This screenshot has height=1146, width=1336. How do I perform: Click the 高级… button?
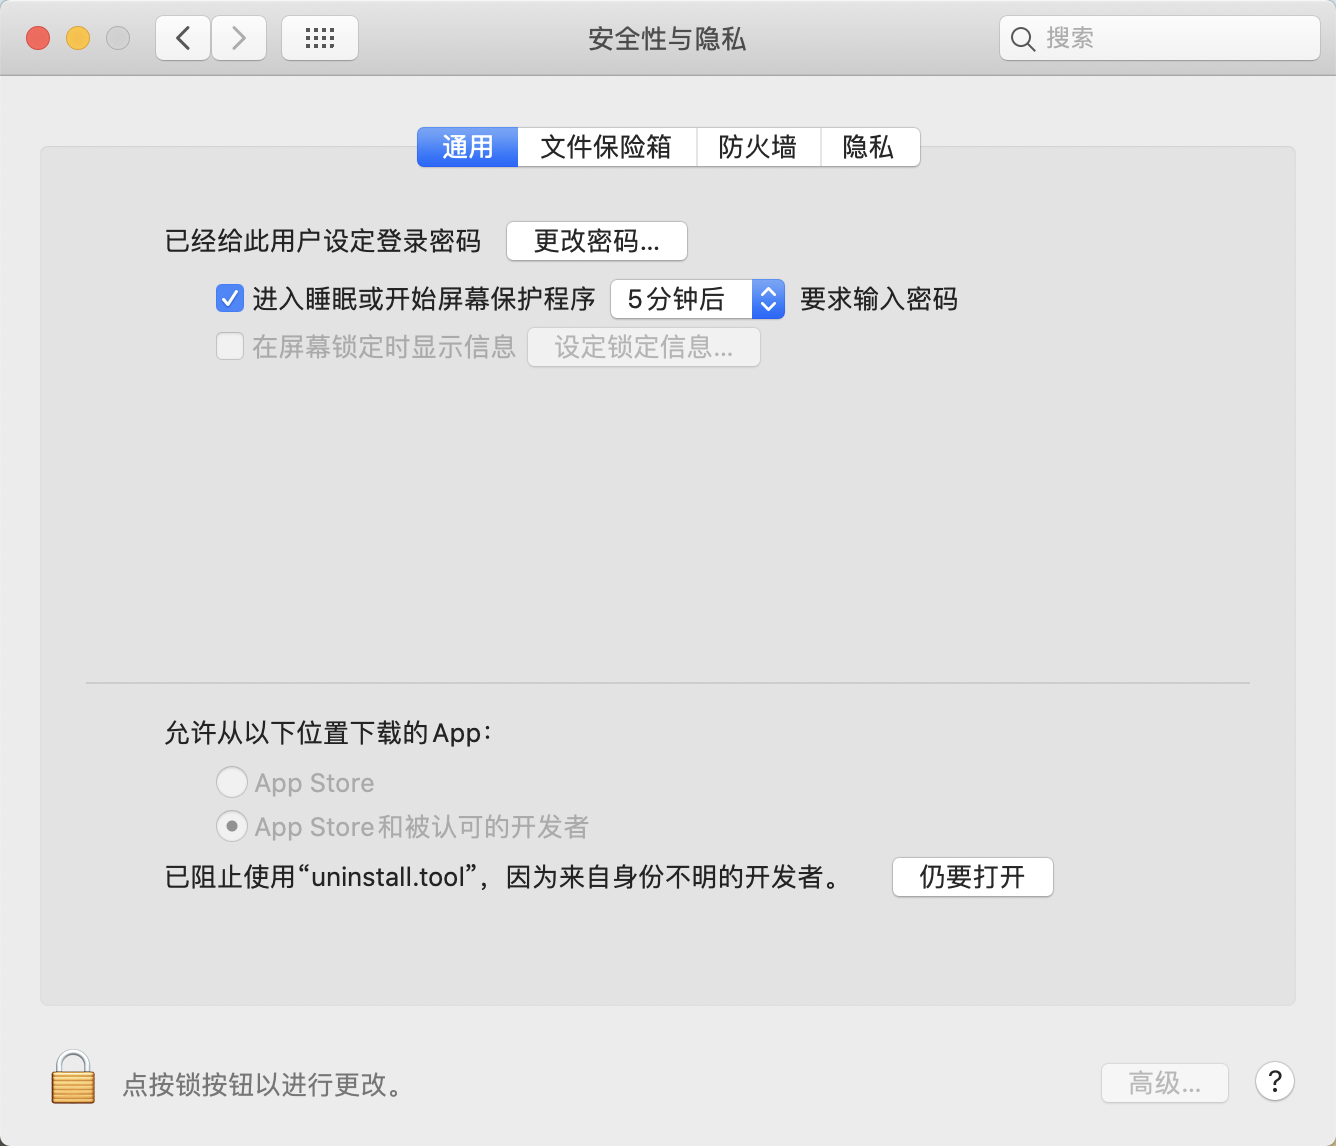click(x=1165, y=1083)
